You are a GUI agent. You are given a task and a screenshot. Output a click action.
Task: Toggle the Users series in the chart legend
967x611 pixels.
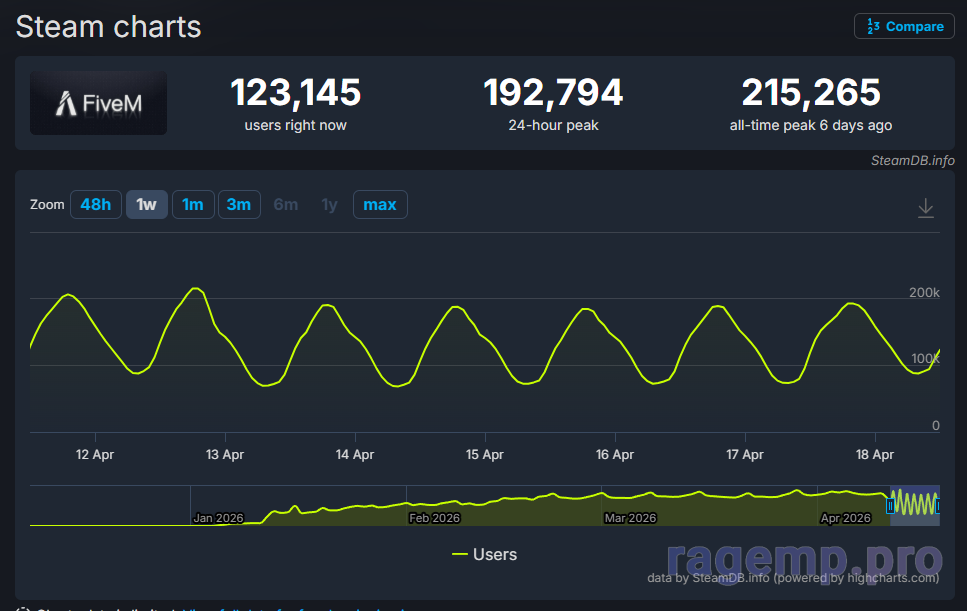(x=485, y=554)
